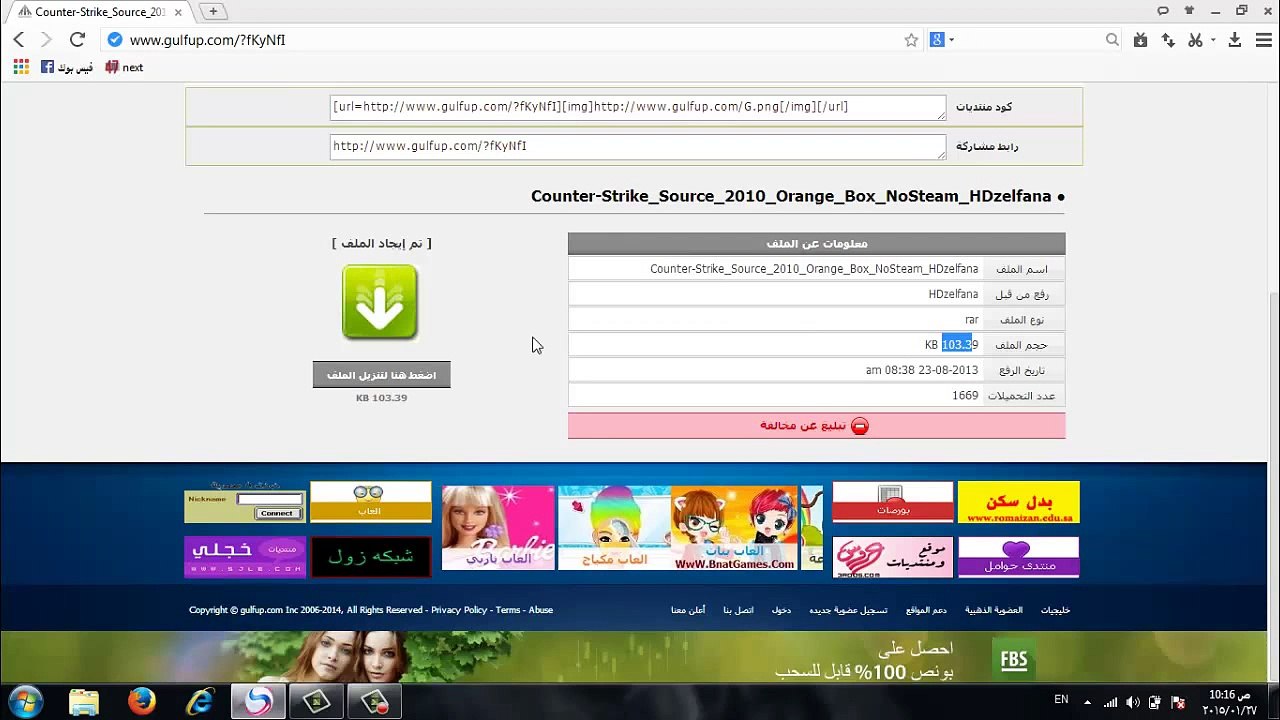Open the downloads arrow icon in toolbar
The image size is (1280, 720).
pyautogui.click(x=1235, y=40)
